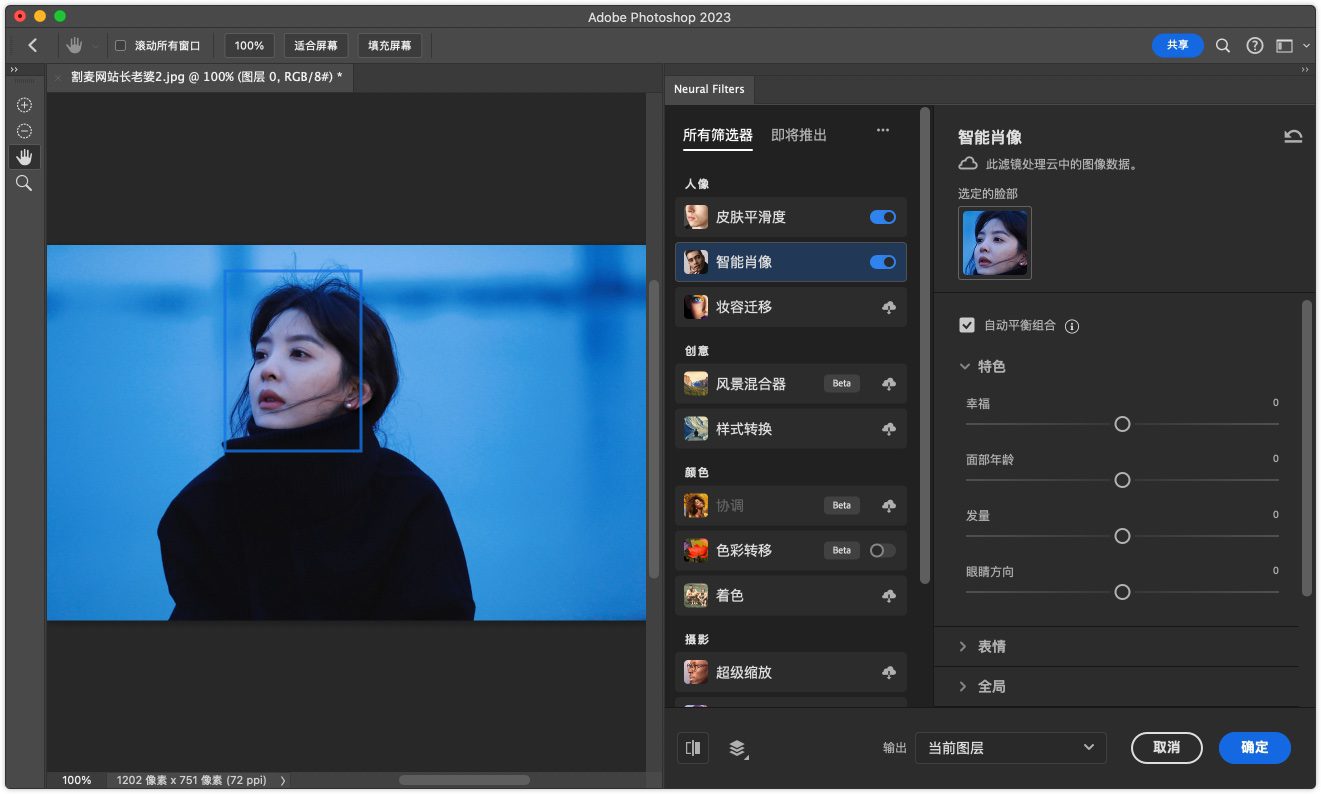Open the search icon in top bar
Screen dimensions: 1321x794
[x=1223, y=45]
